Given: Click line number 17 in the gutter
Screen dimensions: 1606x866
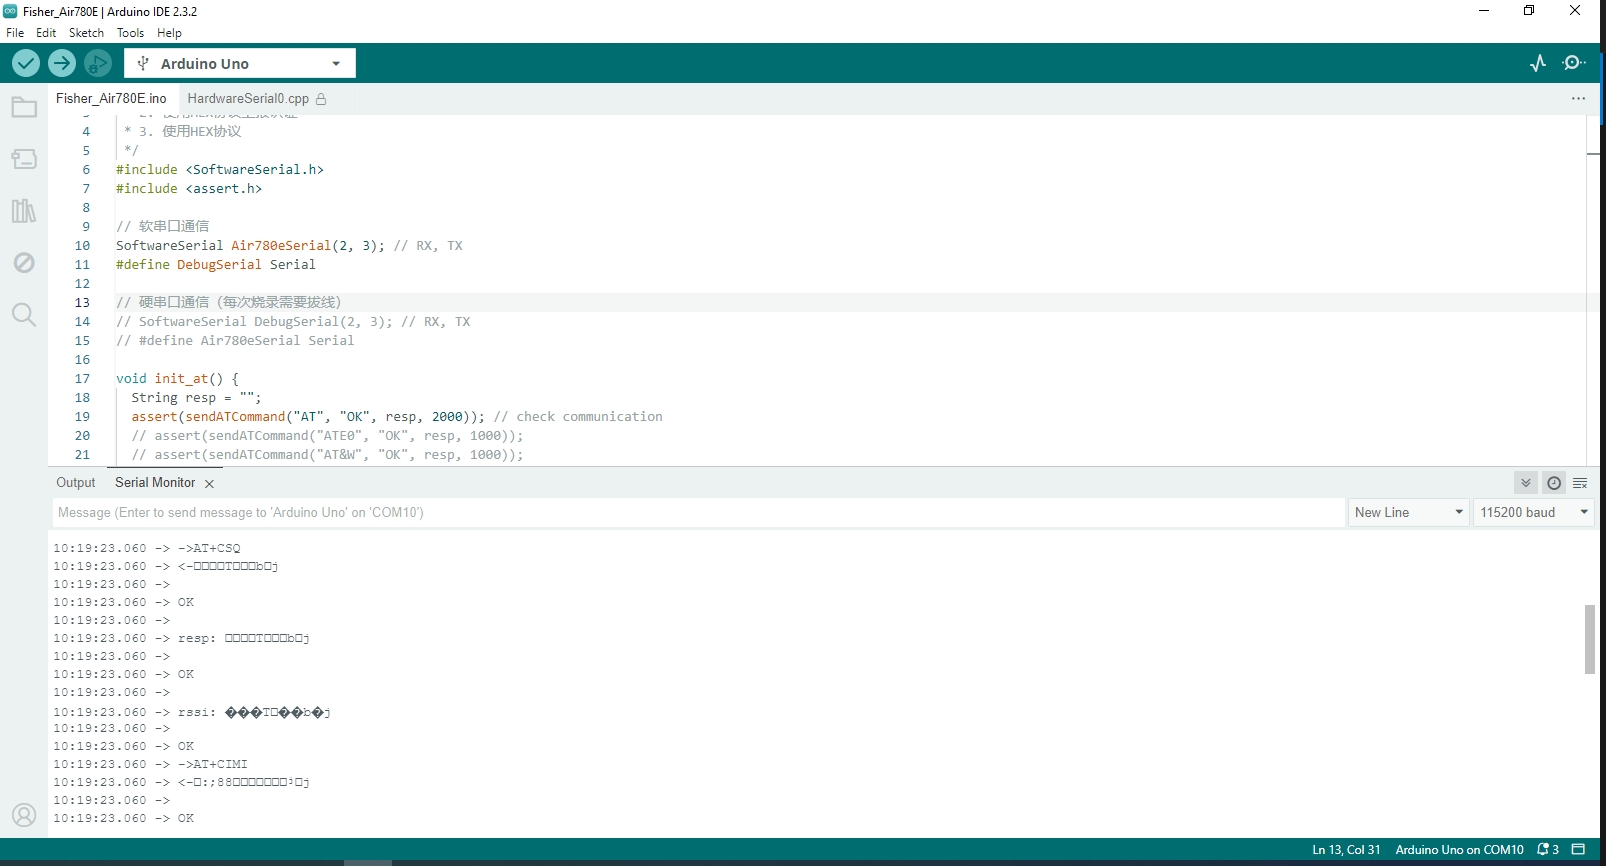Looking at the screenshot, I should tap(82, 379).
